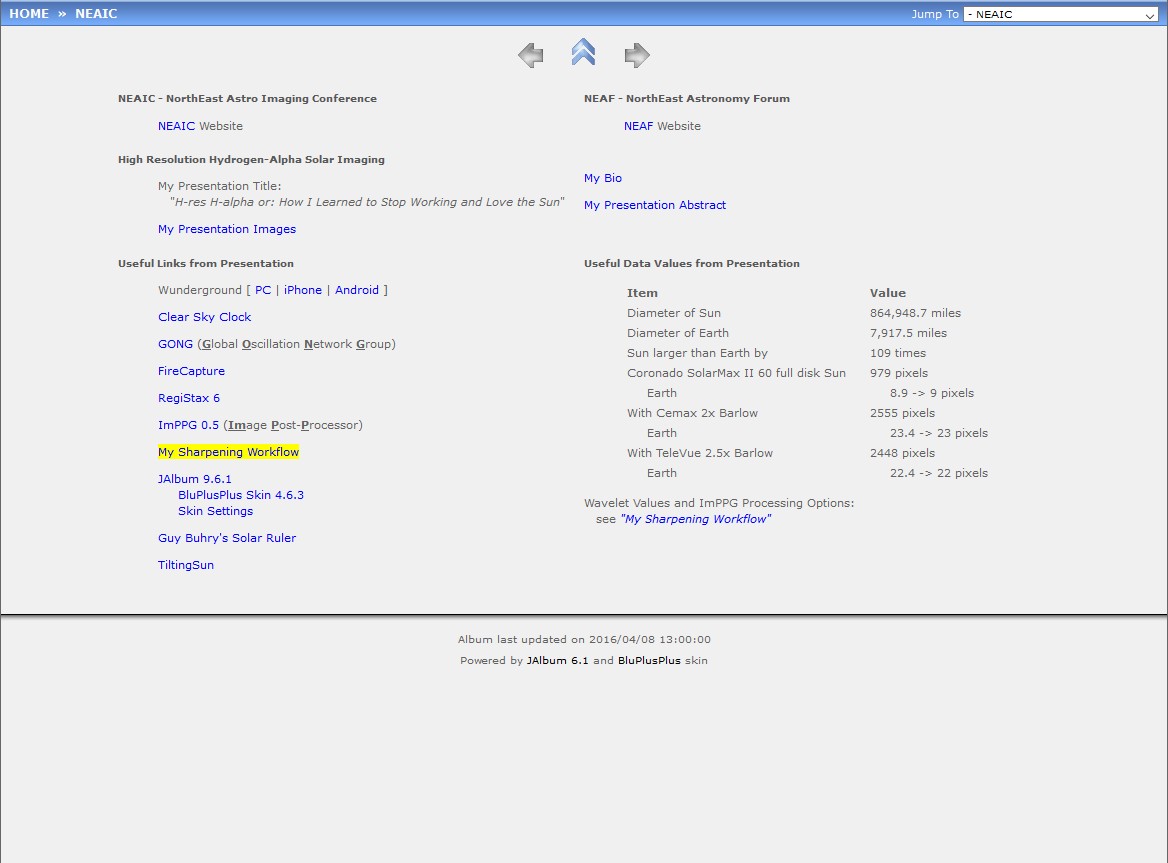Open RegiStax 6 link
Screen dimensions: 1168x863
point(189,398)
